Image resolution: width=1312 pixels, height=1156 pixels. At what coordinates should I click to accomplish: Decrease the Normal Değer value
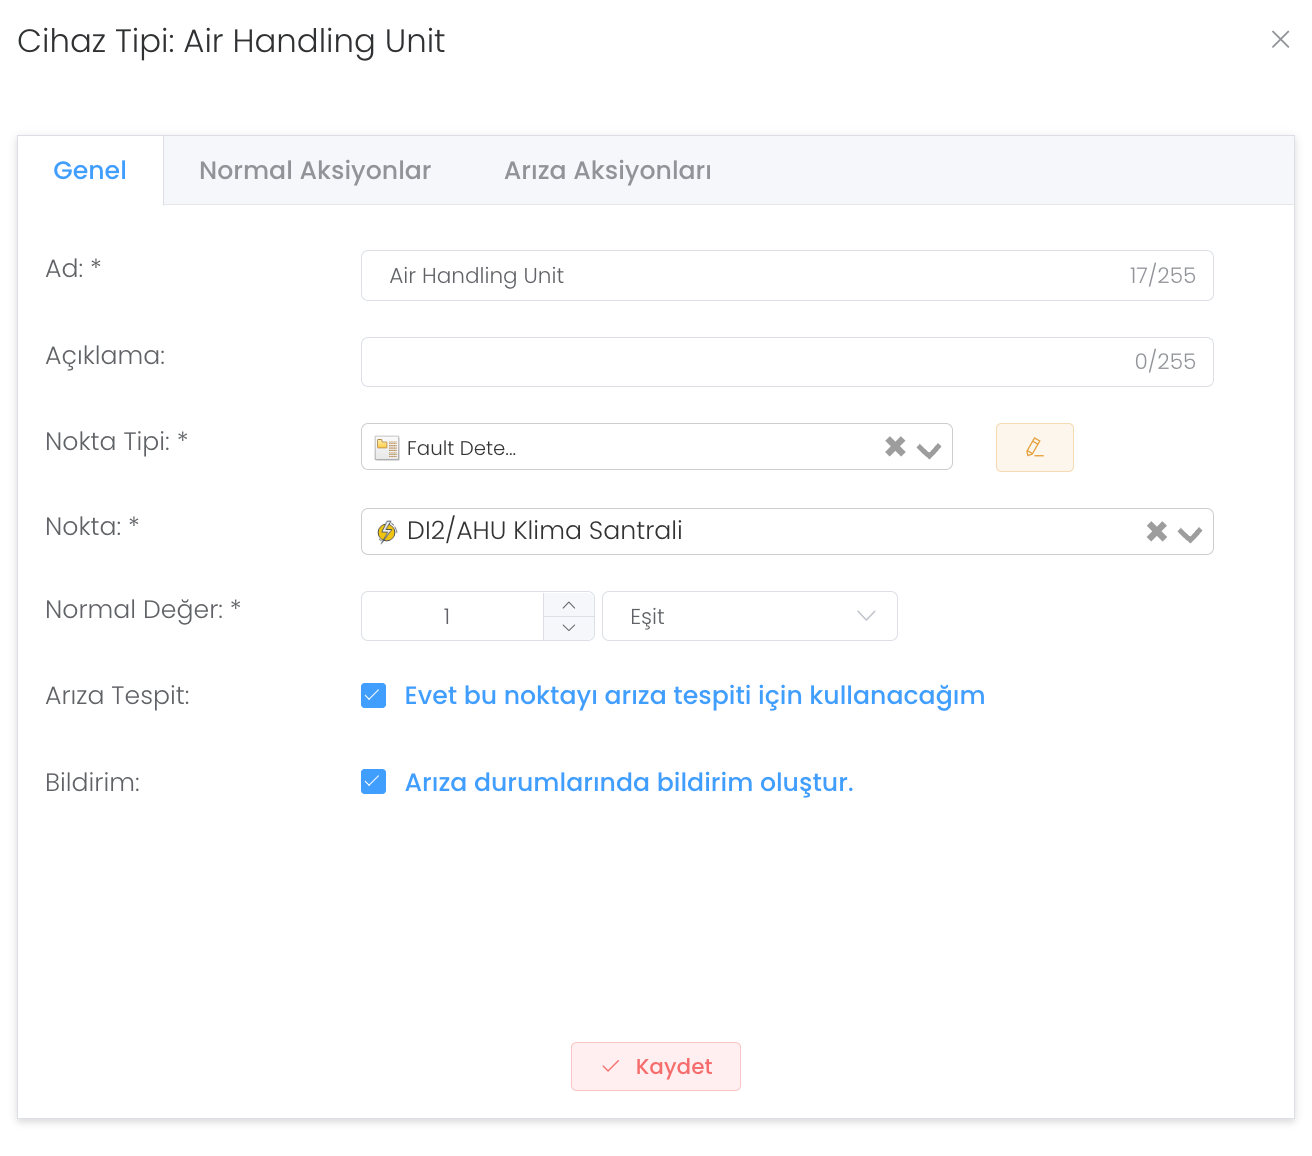569,628
